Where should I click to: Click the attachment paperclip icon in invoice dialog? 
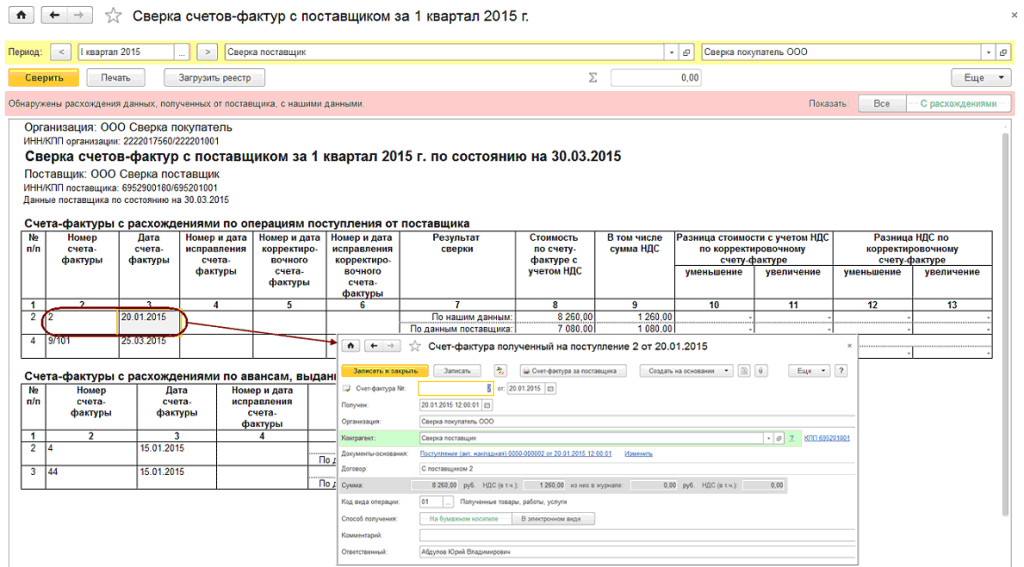click(x=761, y=370)
